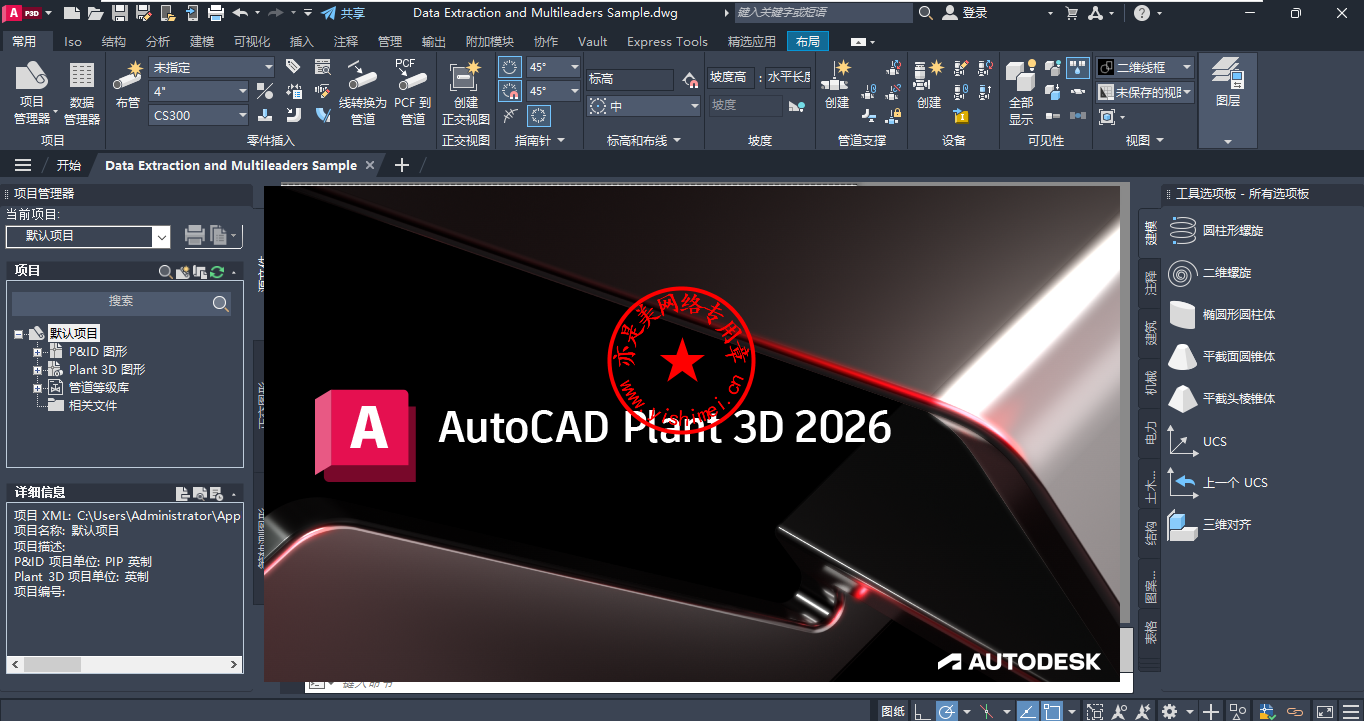Open the 数据管理器 ribbon tool
Image resolution: width=1364 pixels, height=721 pixels.
point(82,91)
